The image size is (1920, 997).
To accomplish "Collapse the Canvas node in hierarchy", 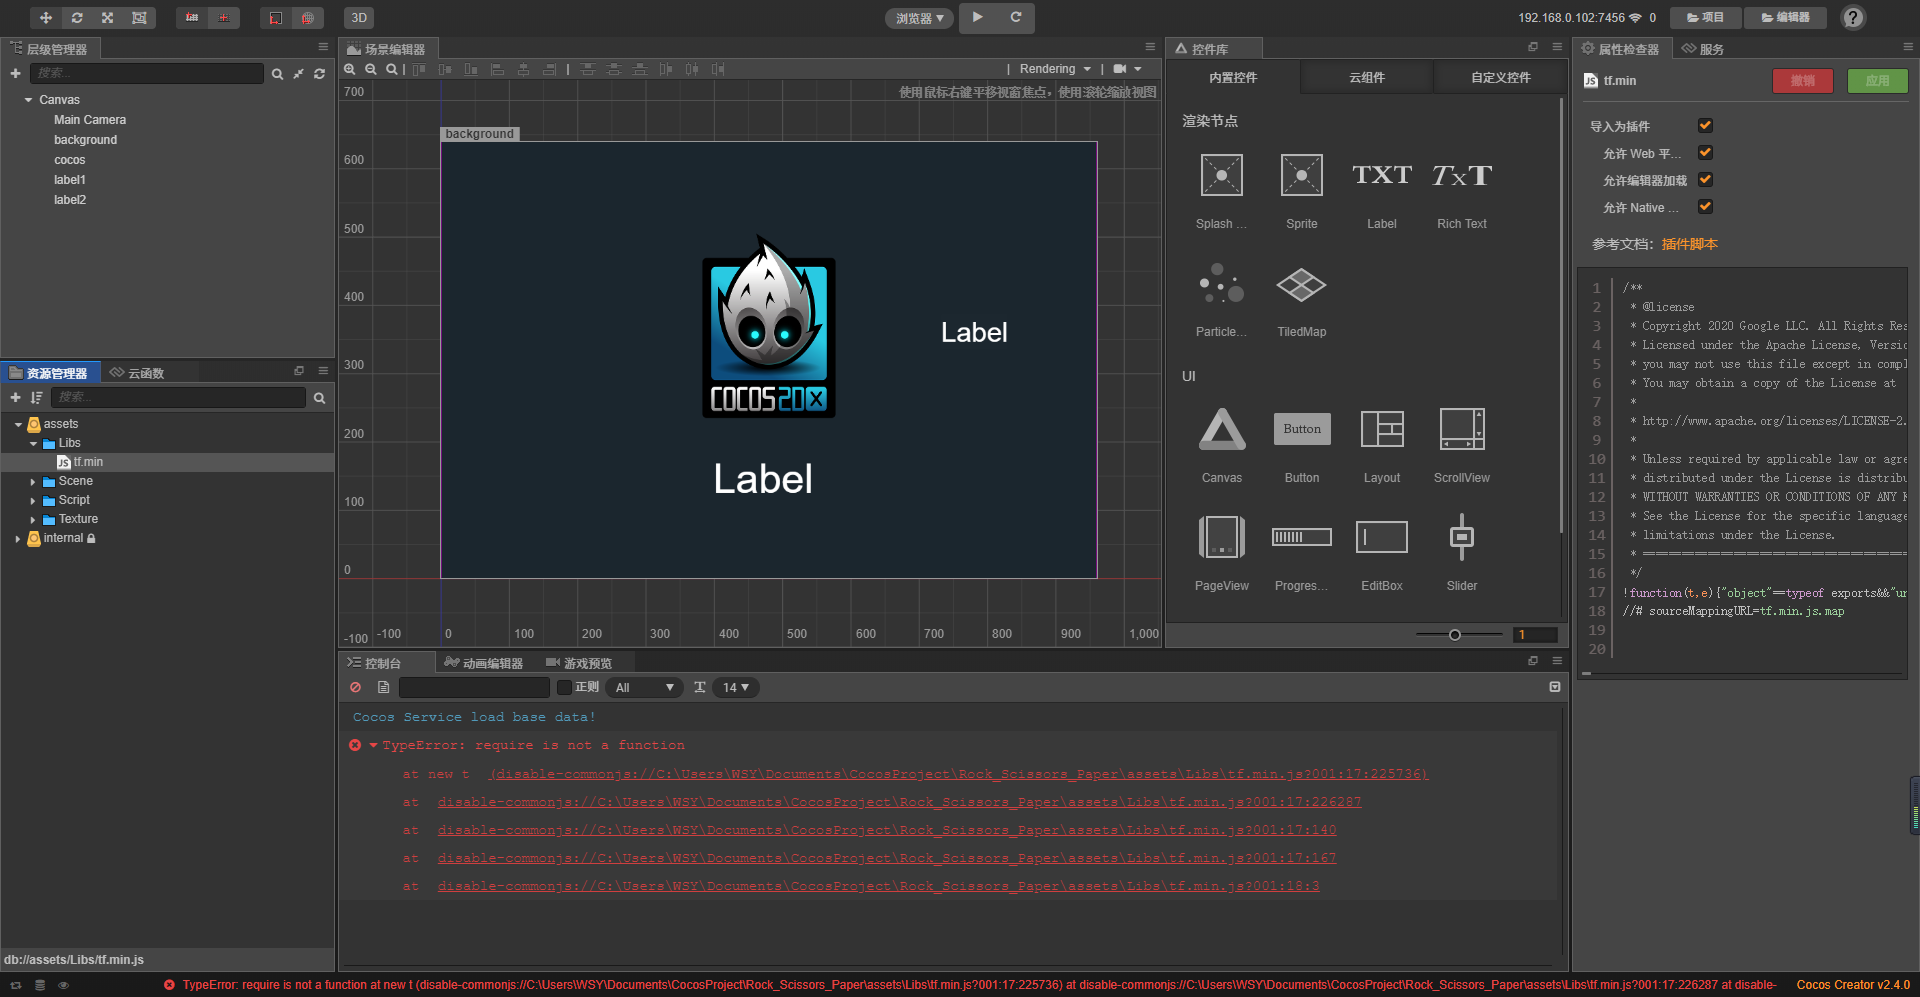I will click(x=28, y=100).
